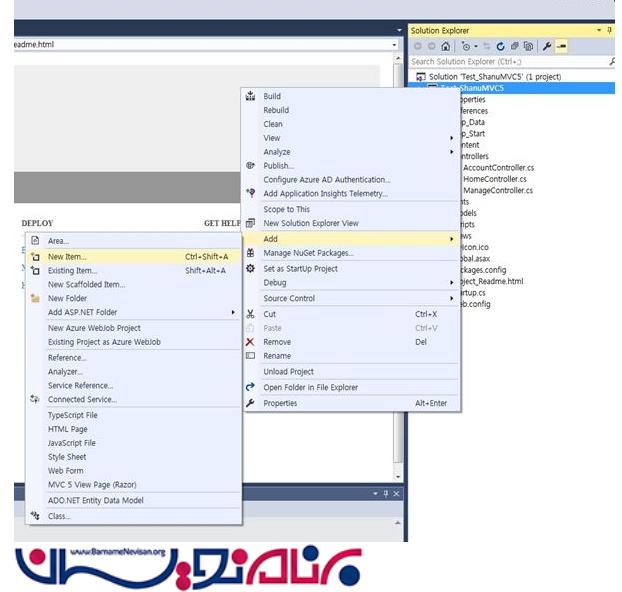Image resolution: width=622 pixels, height=592 pixels.
Task: Select Unload Project
Action: coord(288,372)
